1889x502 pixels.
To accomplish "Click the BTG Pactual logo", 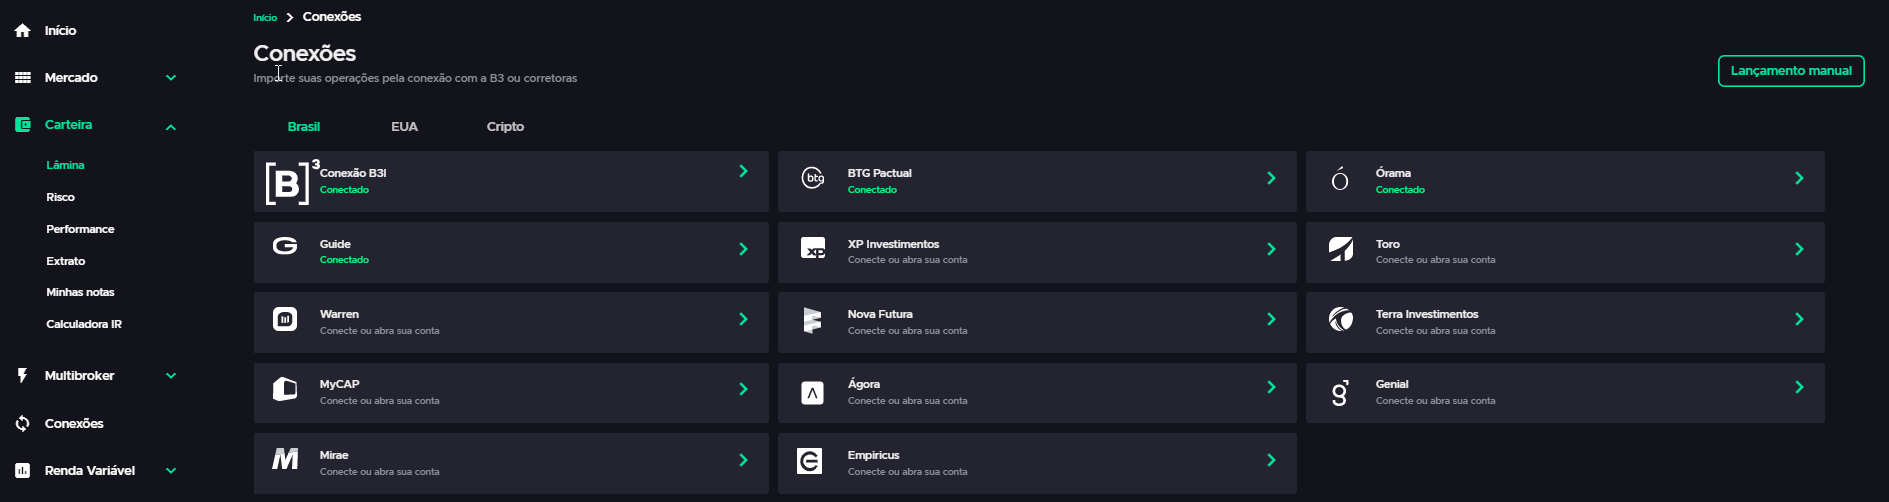I will point(813,179).
